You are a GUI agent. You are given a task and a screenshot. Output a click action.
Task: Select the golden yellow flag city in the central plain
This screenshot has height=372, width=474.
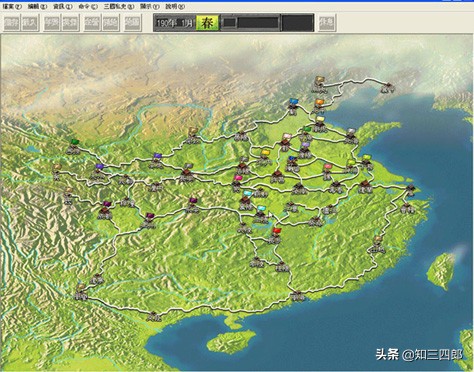[264, 157]
